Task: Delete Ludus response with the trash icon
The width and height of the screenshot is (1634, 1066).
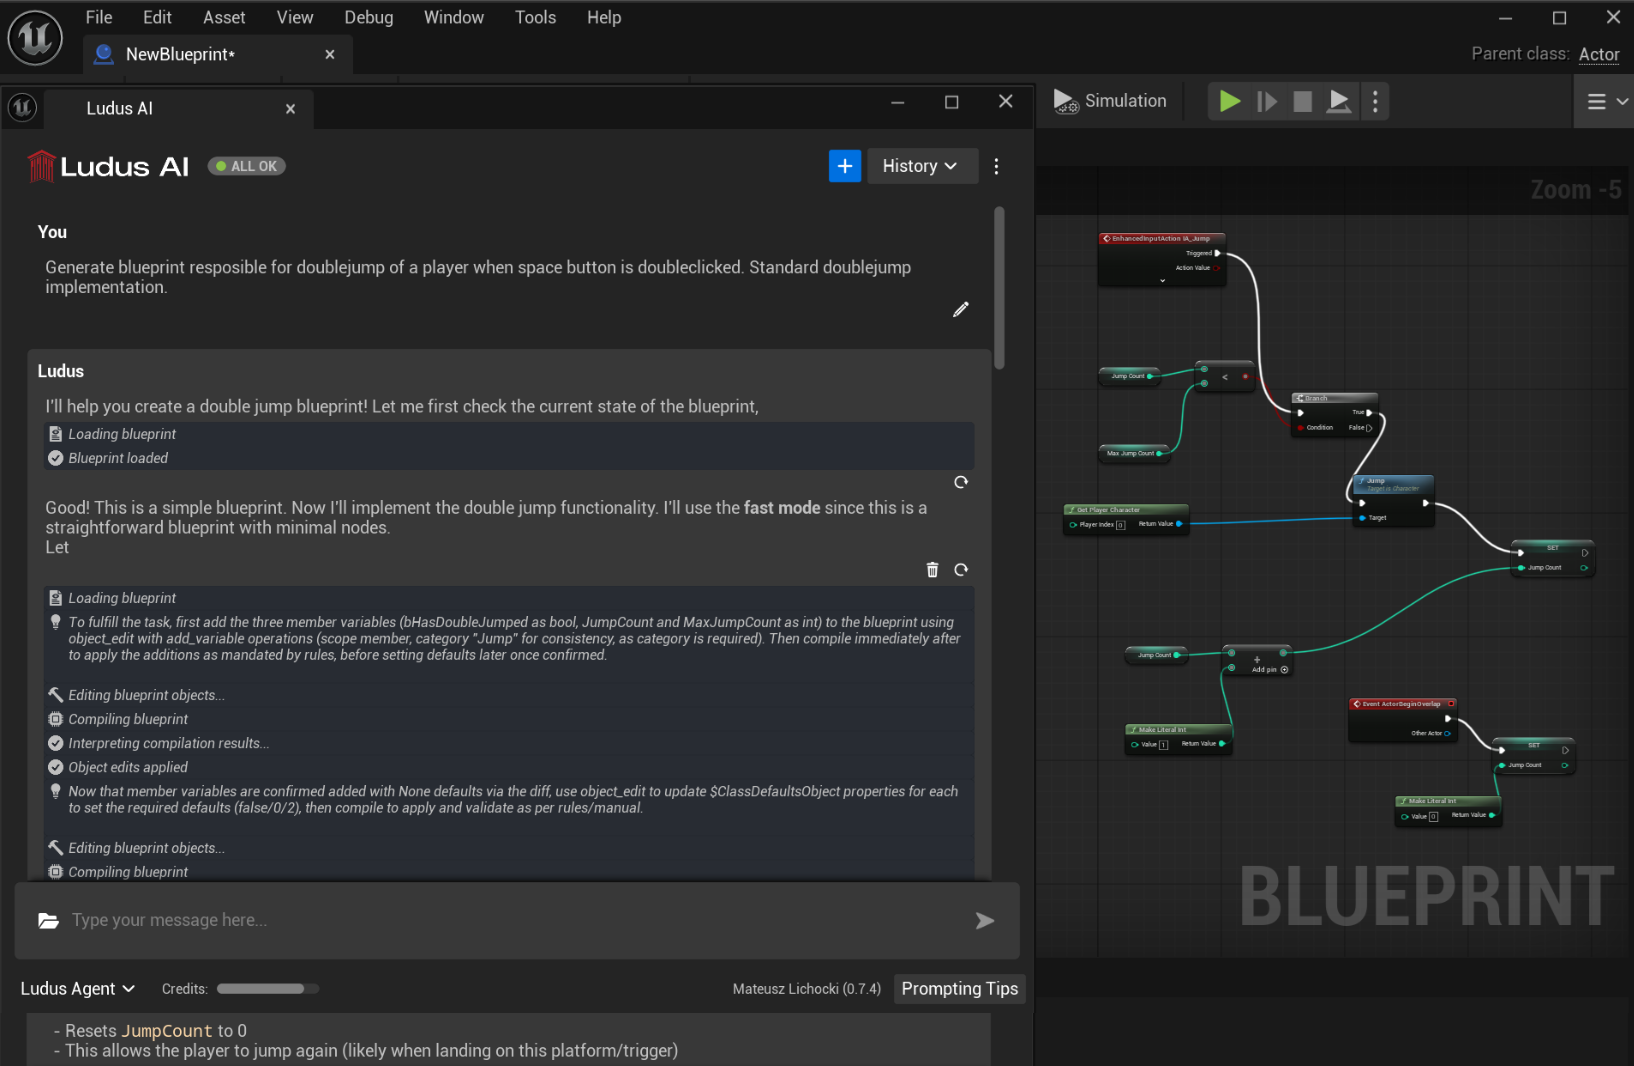Action: [931, 569]
